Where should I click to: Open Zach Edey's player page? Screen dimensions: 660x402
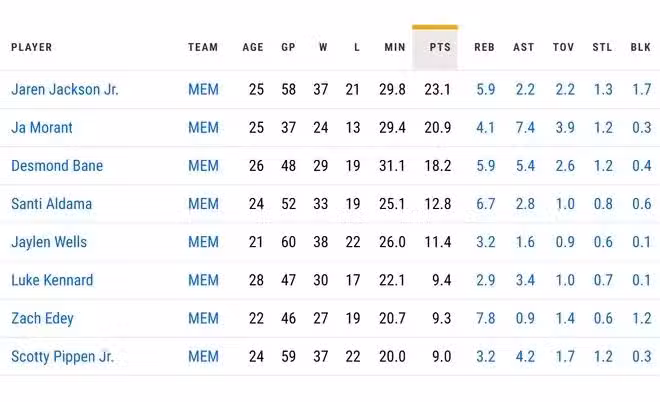click(x=42, y=318)
